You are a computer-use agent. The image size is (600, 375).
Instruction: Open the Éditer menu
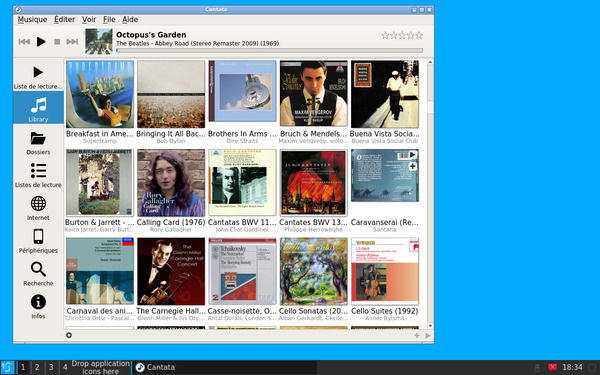click(64, 20)
